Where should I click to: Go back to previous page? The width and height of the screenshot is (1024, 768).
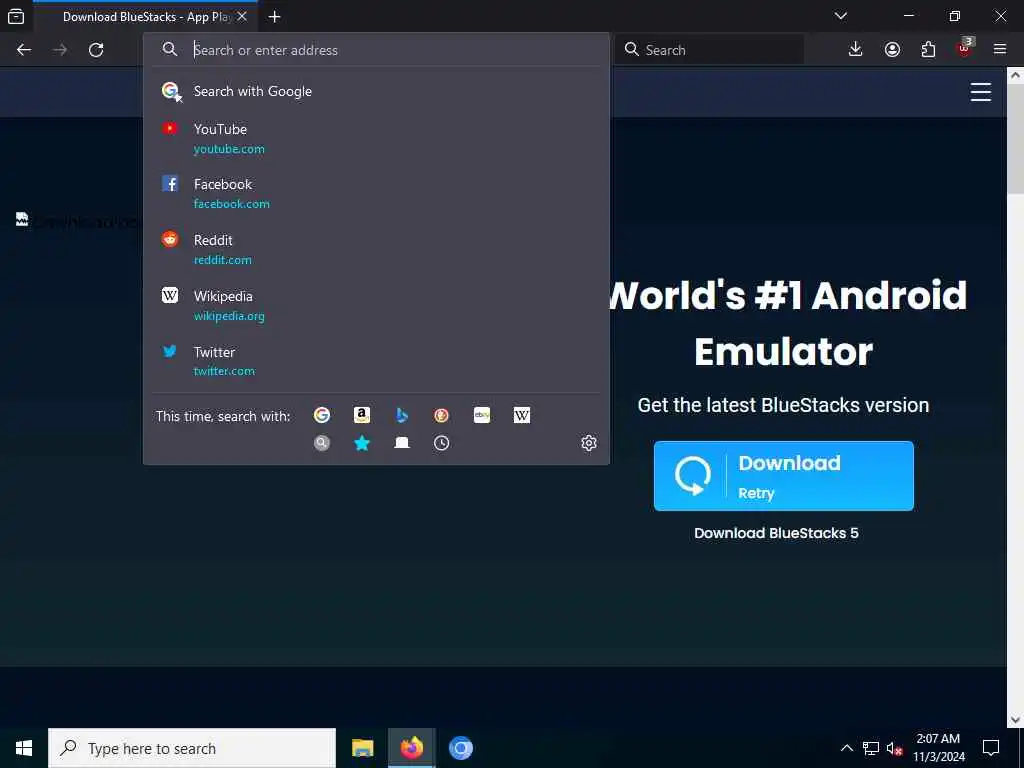24,50
